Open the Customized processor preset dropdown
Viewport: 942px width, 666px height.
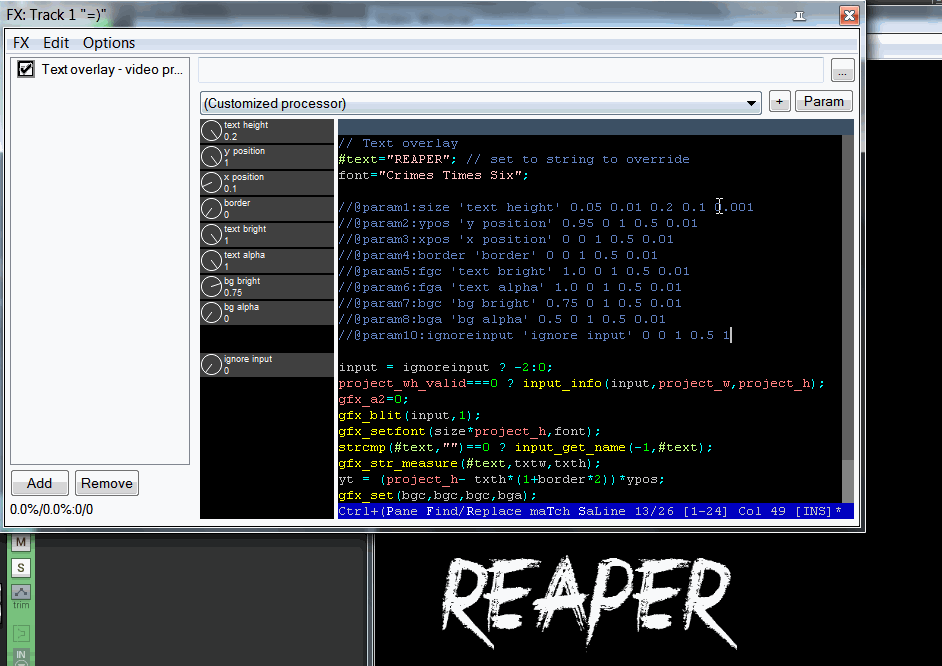481,103
